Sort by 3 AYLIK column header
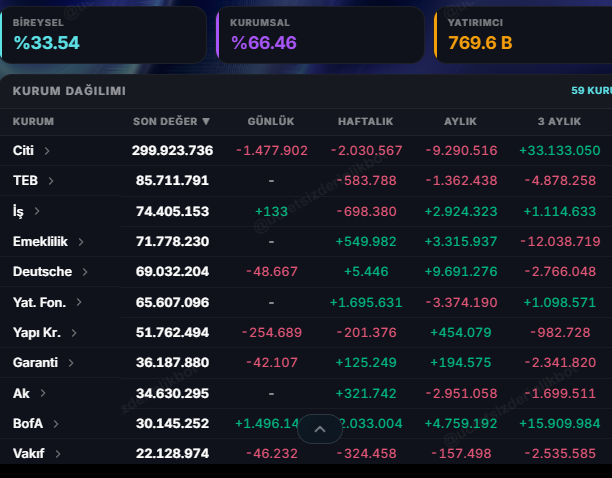The height and width of the screenshot is (478, 612). tap(559, 121)
